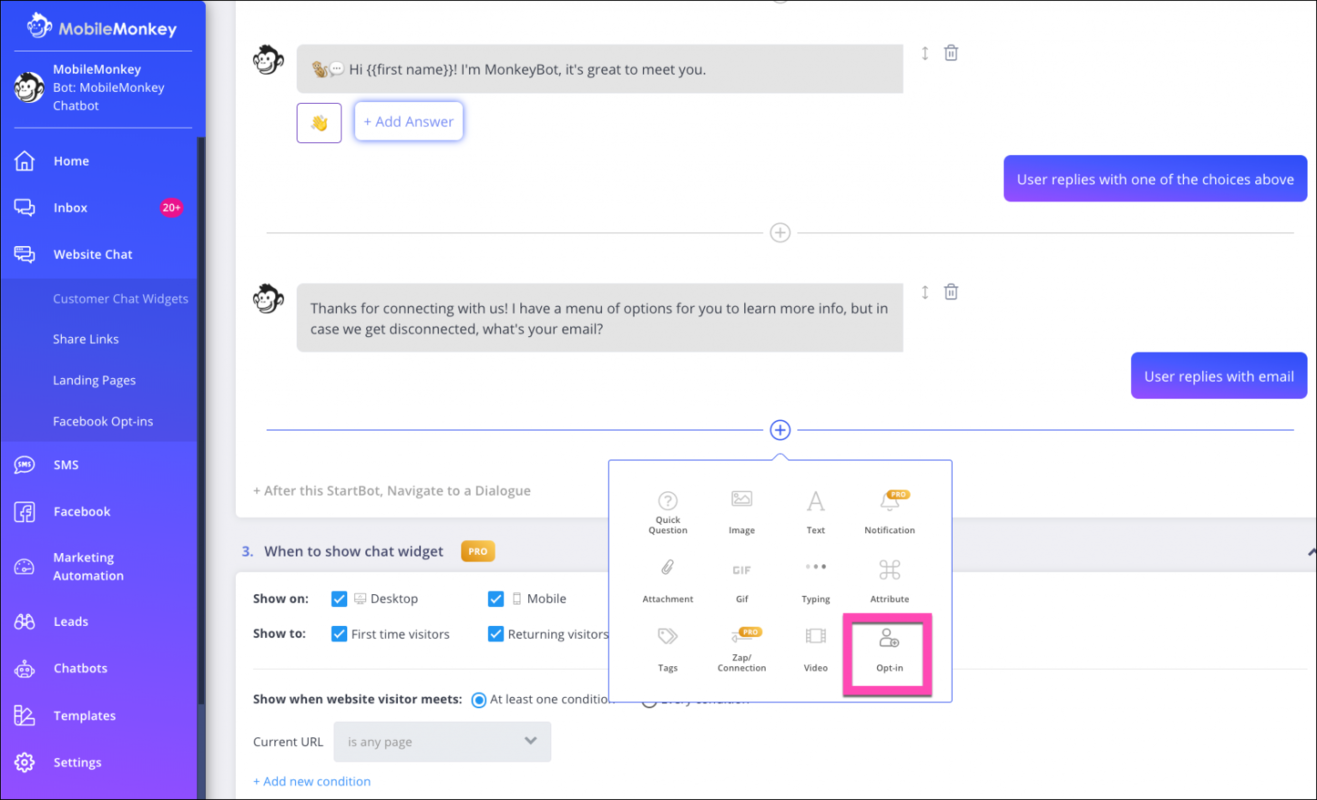Screen dimensions: 1317x800
Task: Edit the email request message text
Action: 600,318
